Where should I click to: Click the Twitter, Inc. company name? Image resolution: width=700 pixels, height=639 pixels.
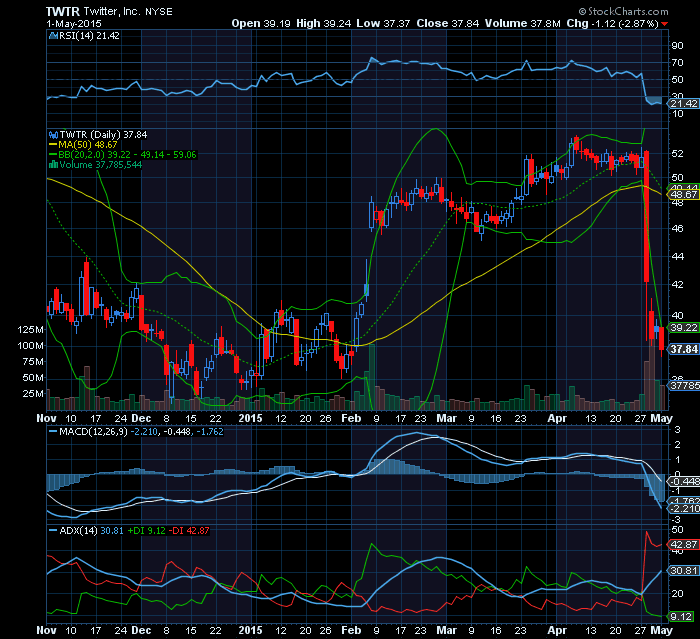[x=112, y=12]
